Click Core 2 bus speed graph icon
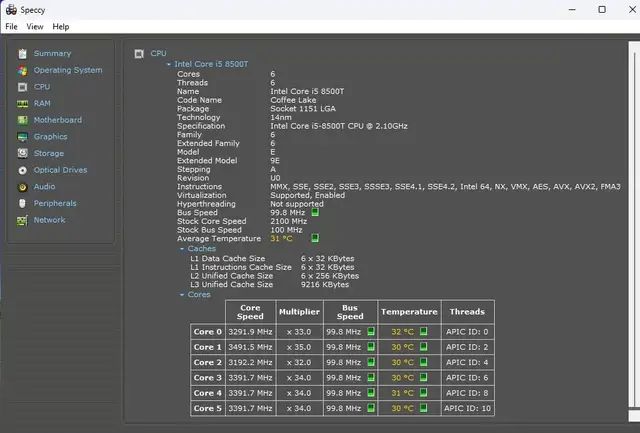 [371, 362]
